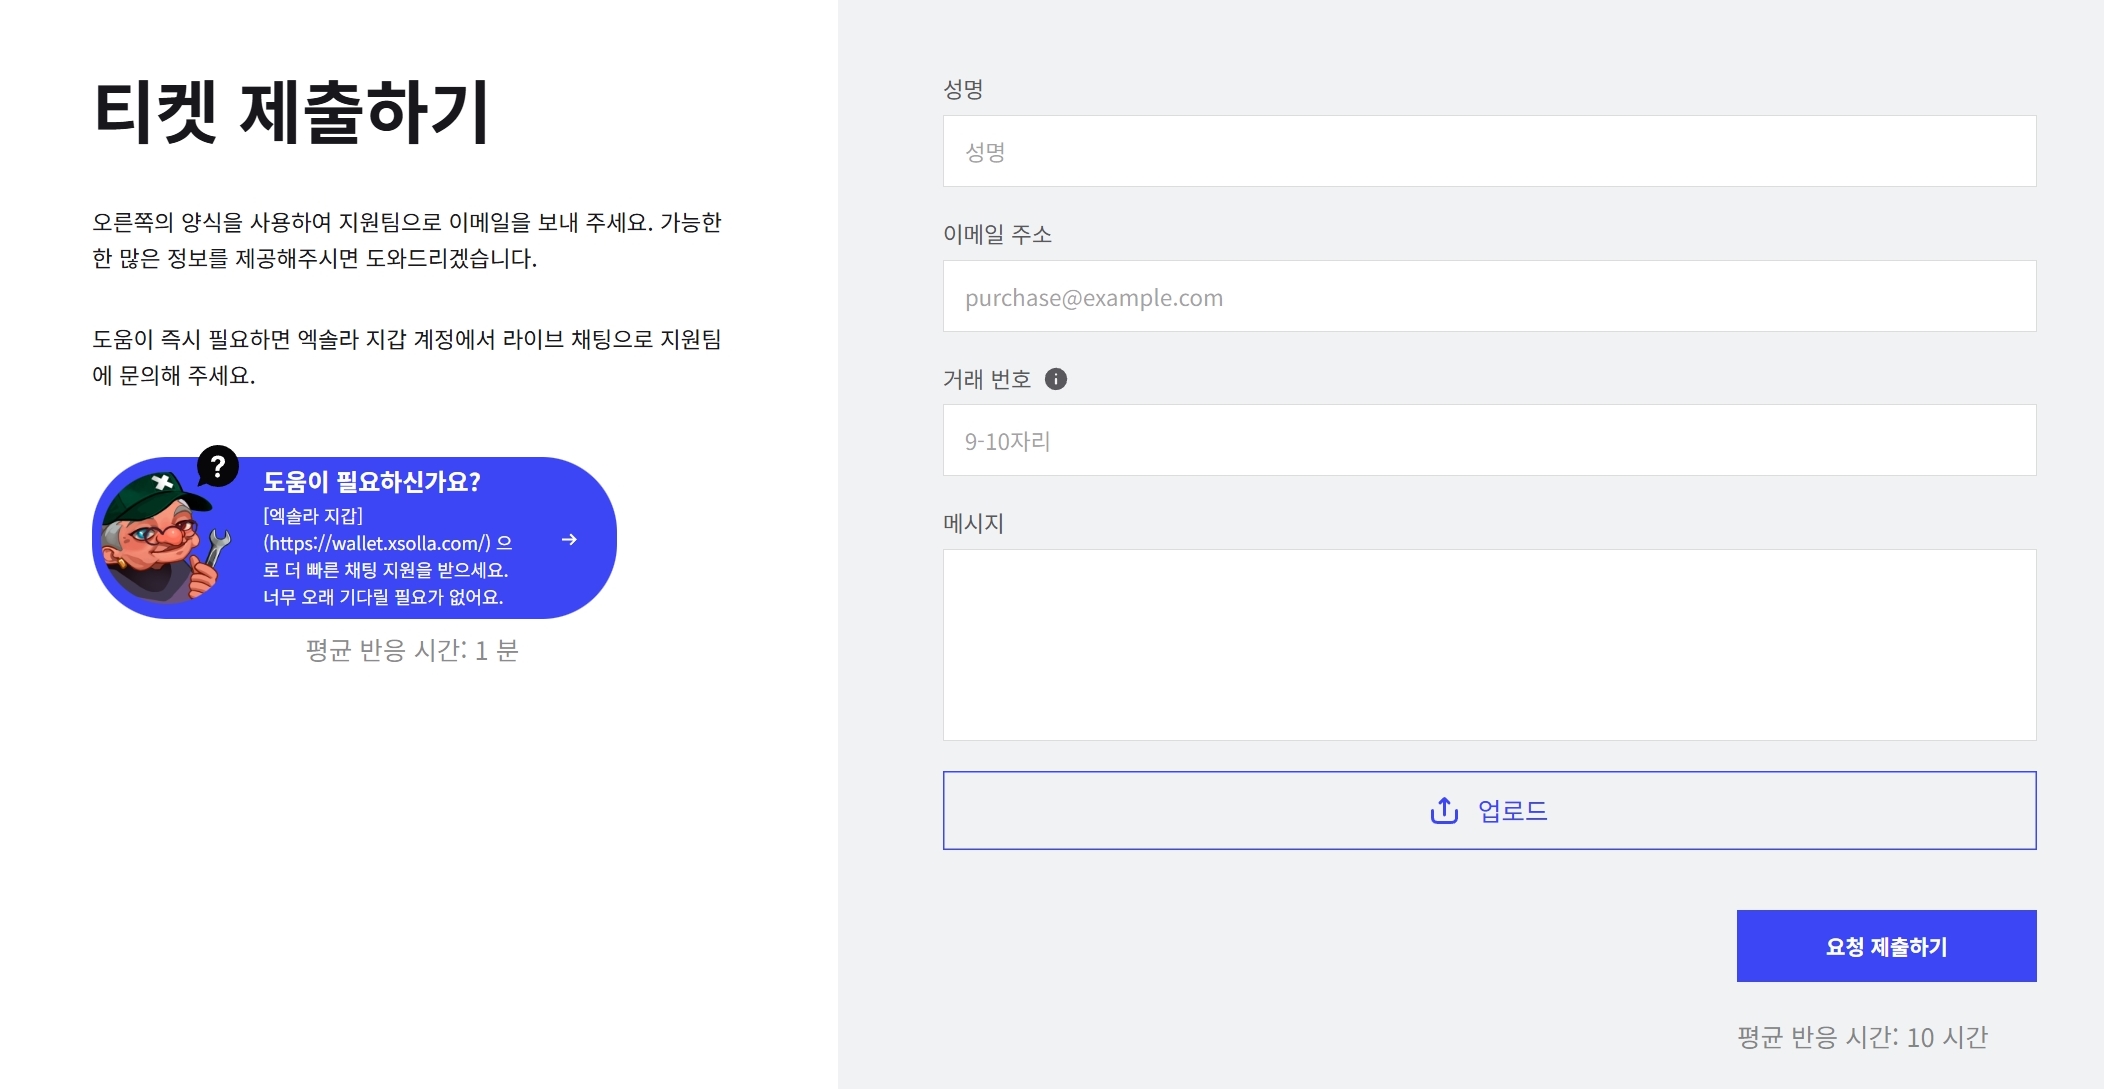Click the 메시지 field label
Viewport: 2104px width, 1089px height.
[x=973, y=523]
